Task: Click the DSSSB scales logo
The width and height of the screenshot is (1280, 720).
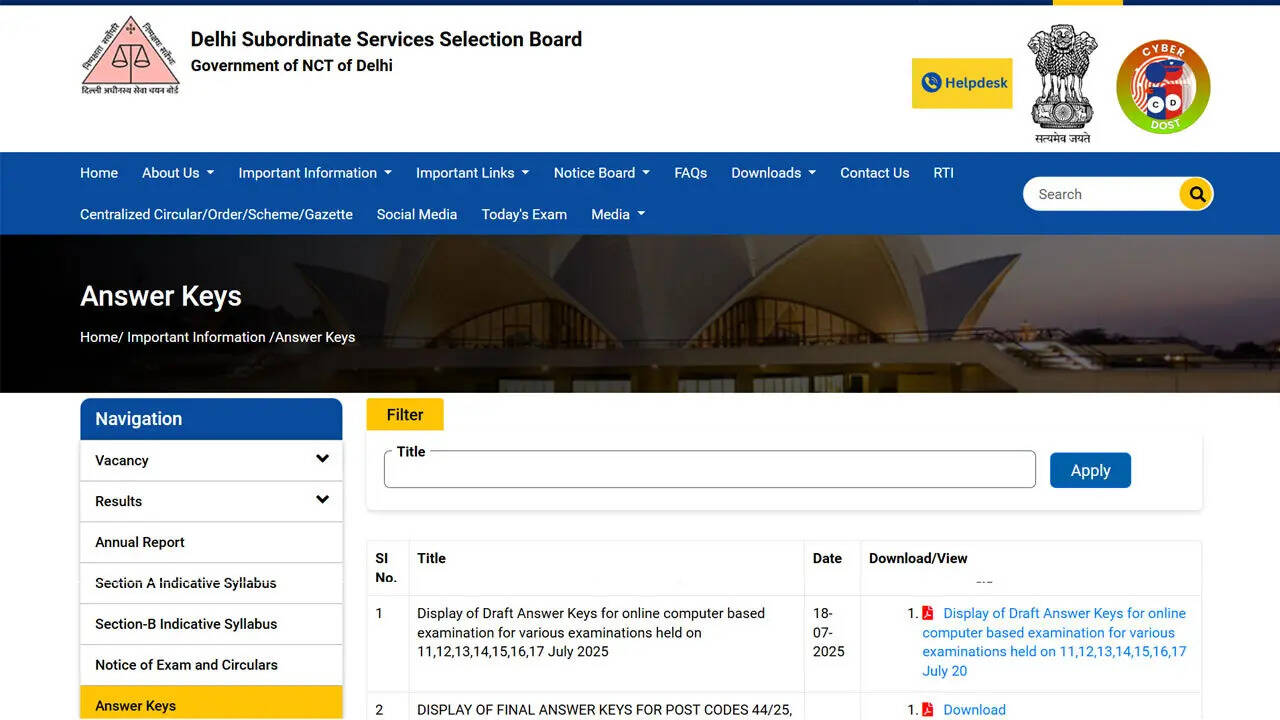Action: pos(130,56)
